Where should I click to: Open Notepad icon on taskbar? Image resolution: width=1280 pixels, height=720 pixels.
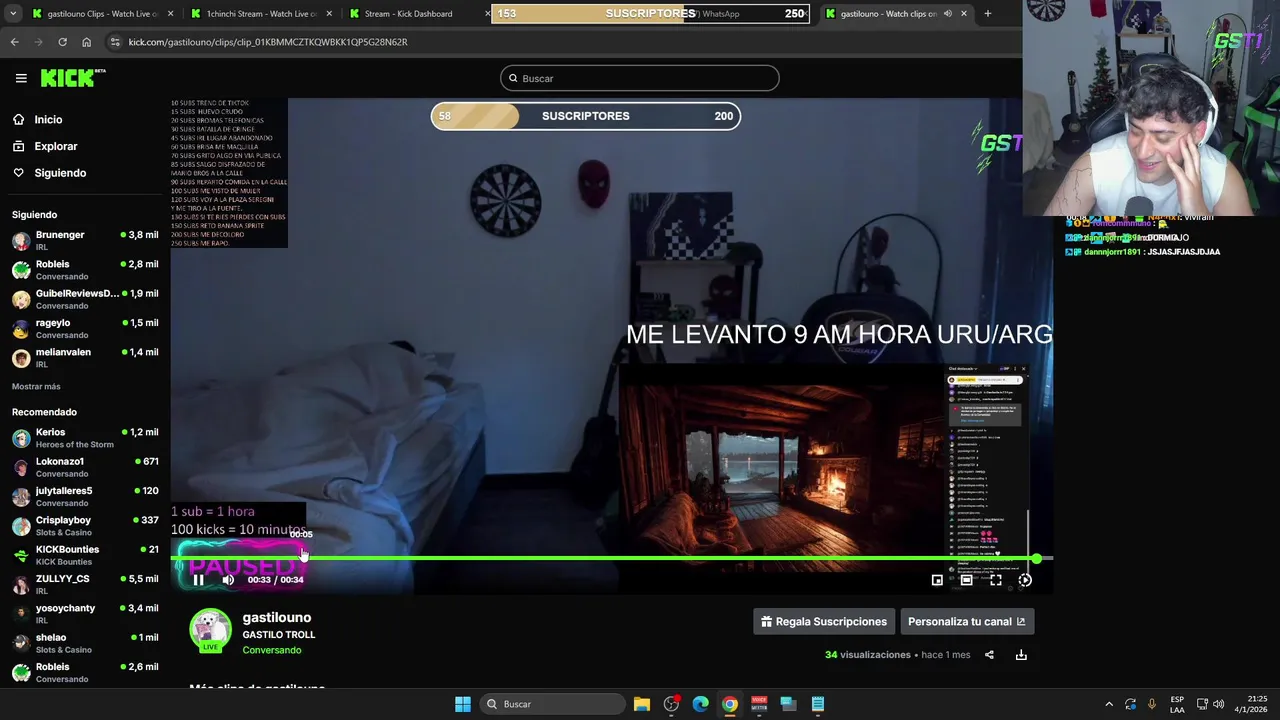pos(818,704)
